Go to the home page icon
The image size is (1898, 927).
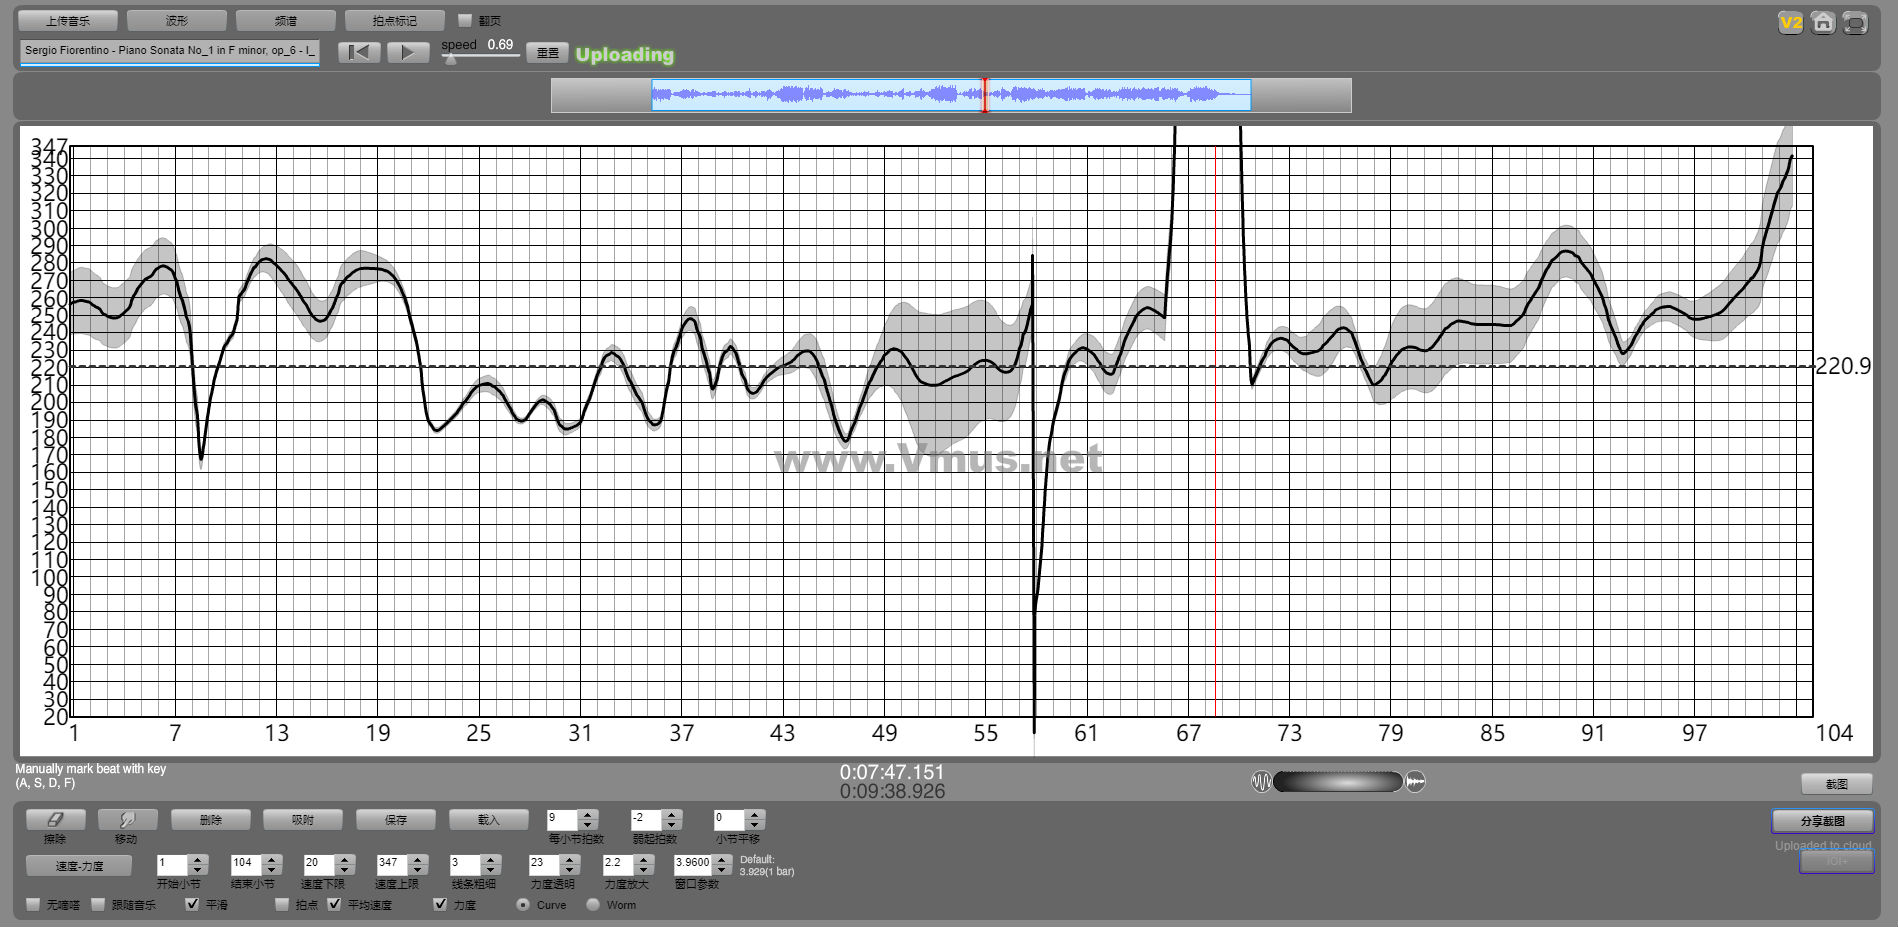pos(1823,22)
